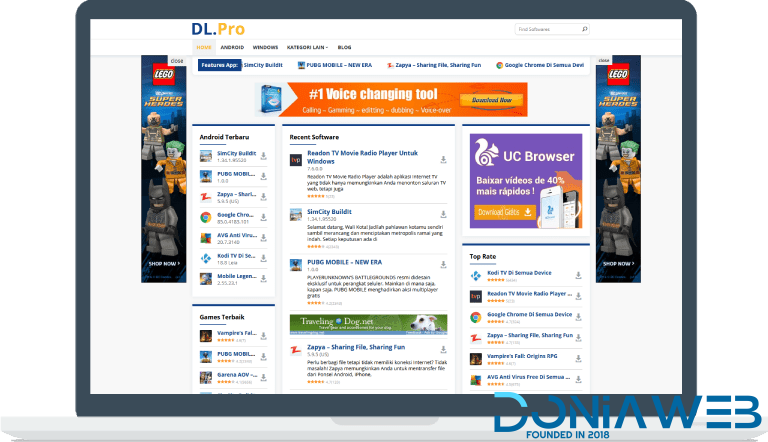Click SimCity BuildIt icon in Android Terbaru
Screen dimensions: 768x442
pyautogui.click(x=206, y=156)
